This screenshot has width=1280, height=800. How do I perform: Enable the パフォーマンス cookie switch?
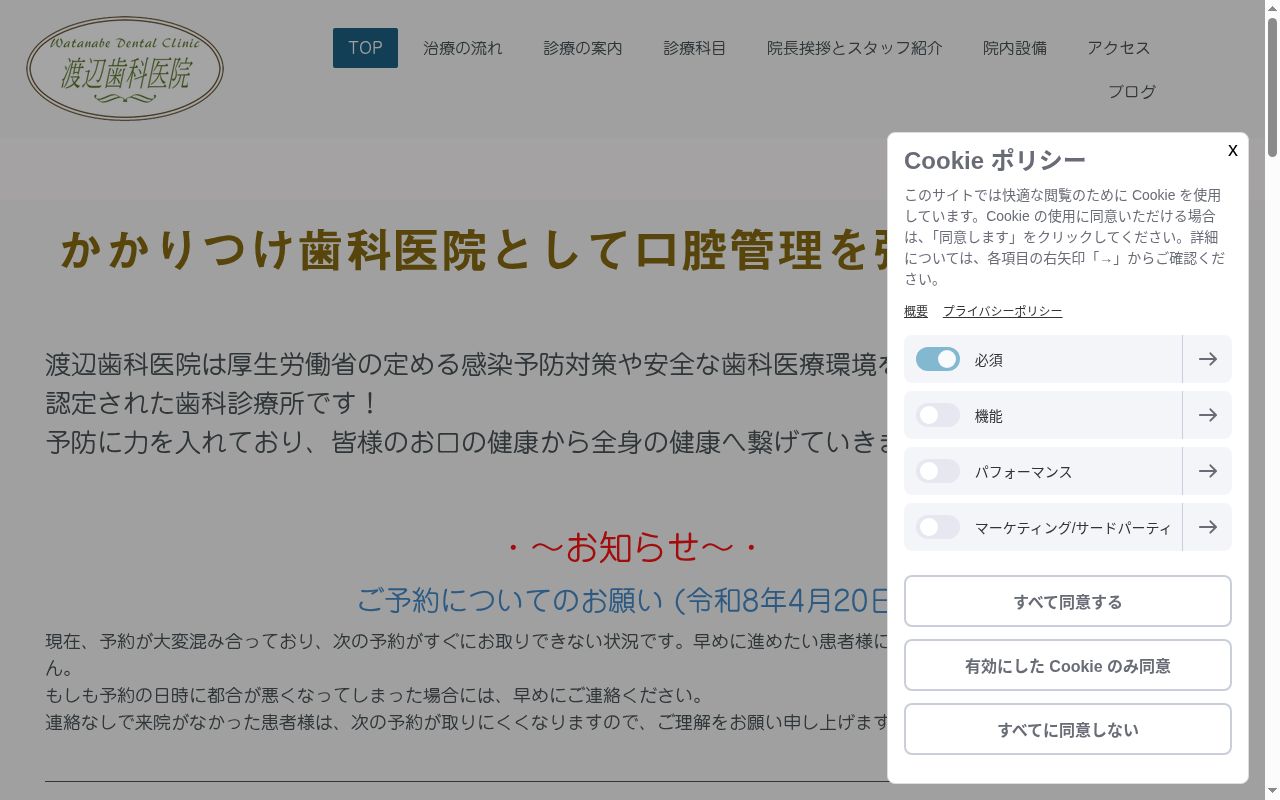(938, 471)
